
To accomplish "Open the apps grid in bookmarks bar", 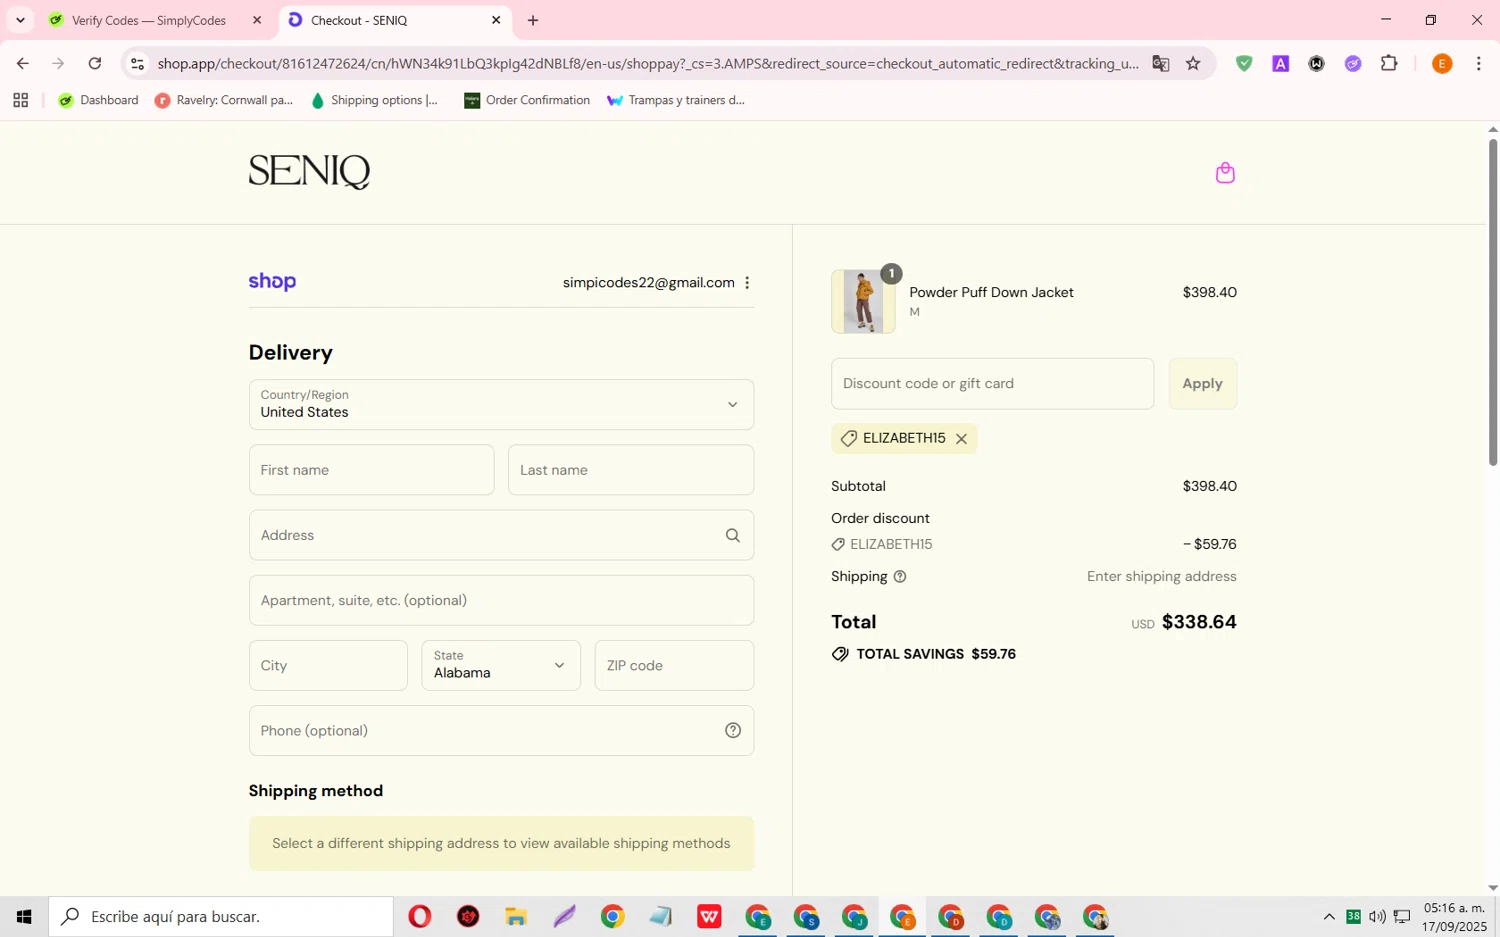I will click(x=20, y=100).
